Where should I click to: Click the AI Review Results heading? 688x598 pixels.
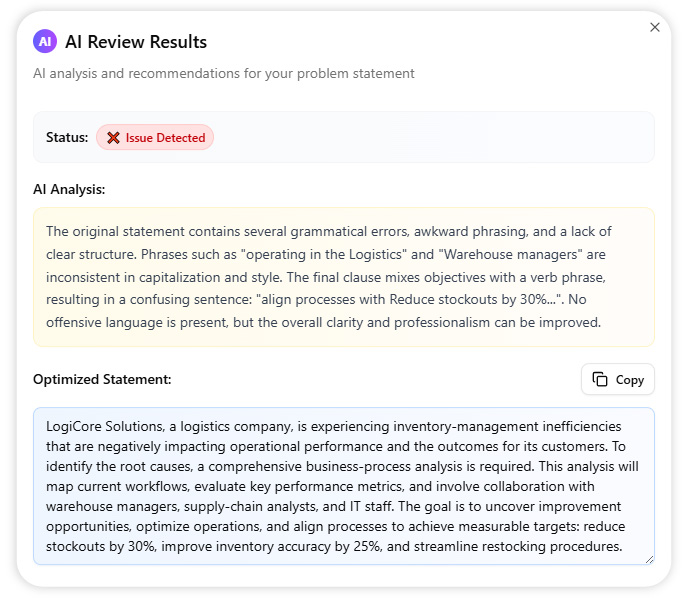[x=136, y=42]
